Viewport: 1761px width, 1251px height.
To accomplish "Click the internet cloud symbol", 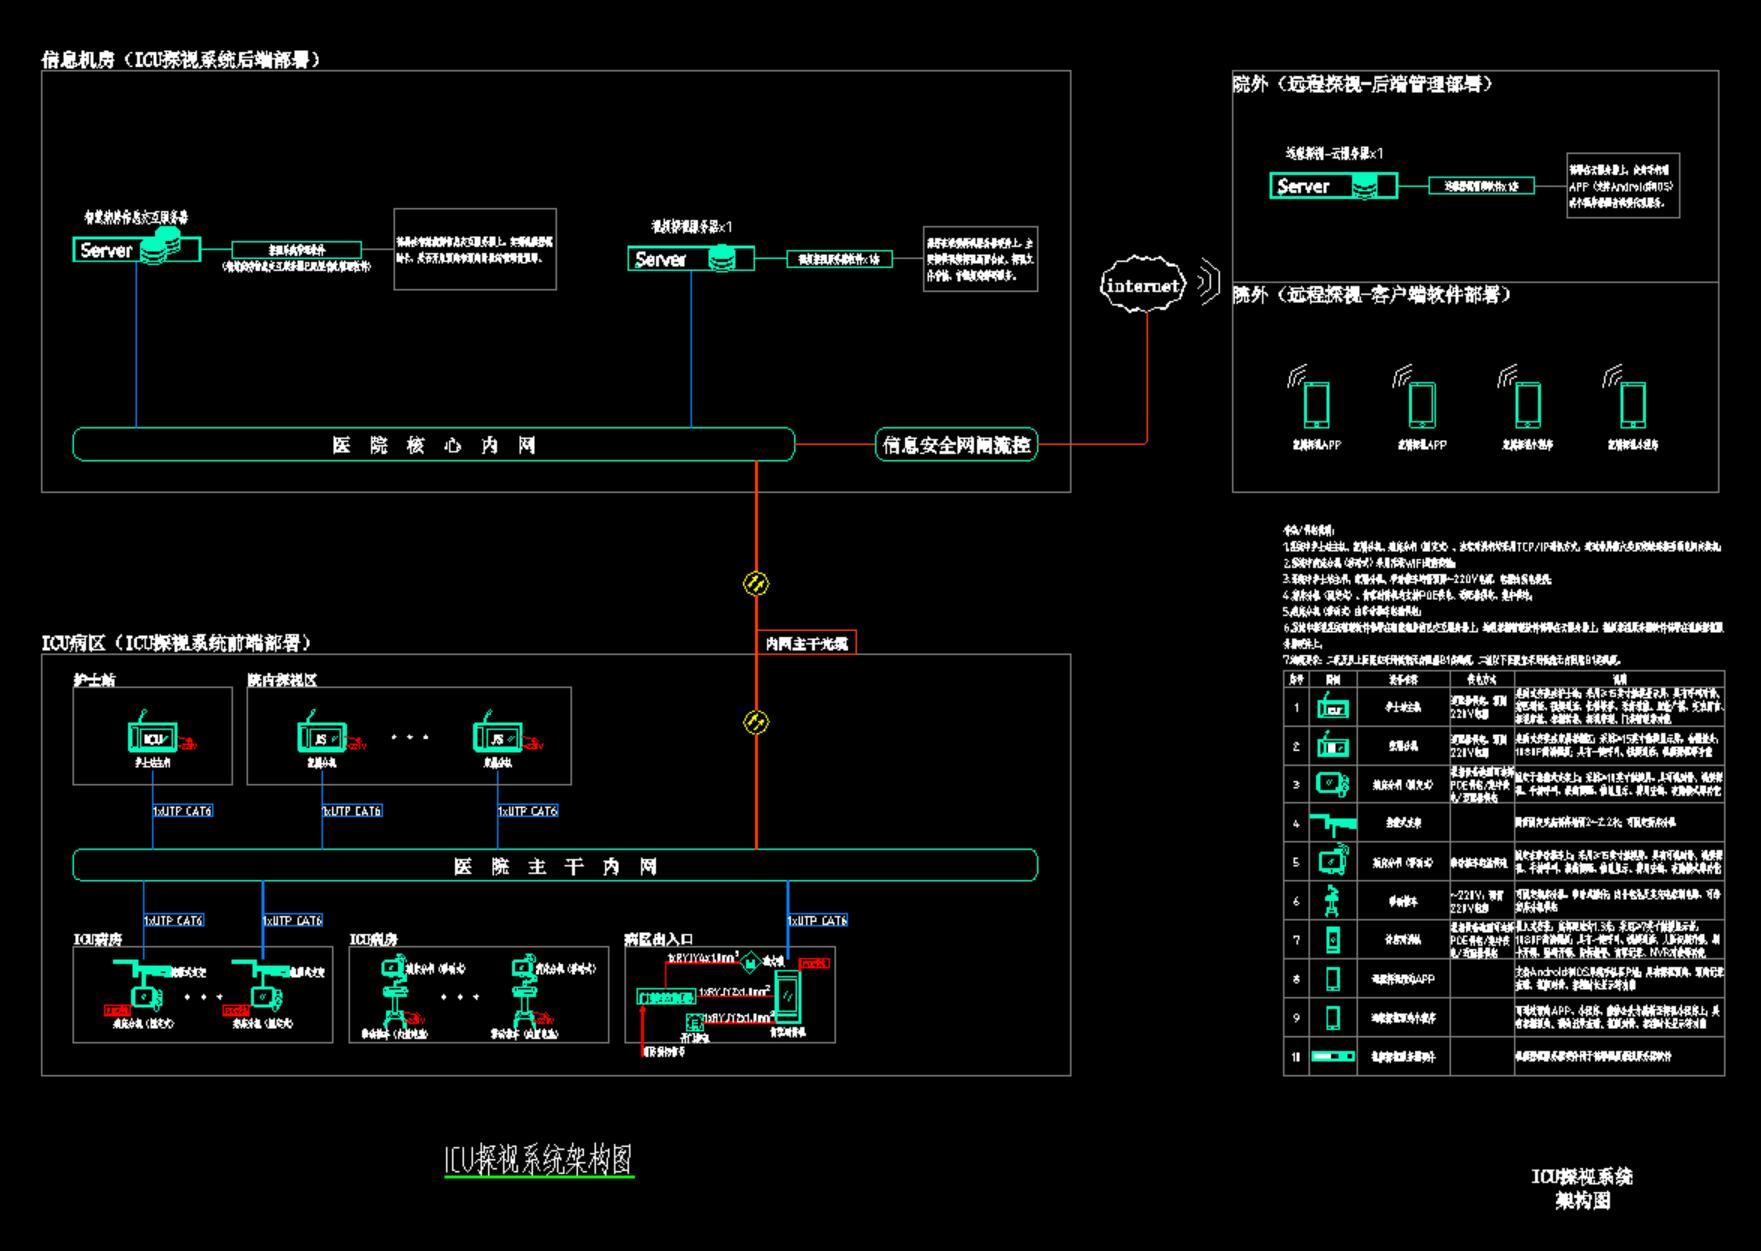I will (1144, 286).
